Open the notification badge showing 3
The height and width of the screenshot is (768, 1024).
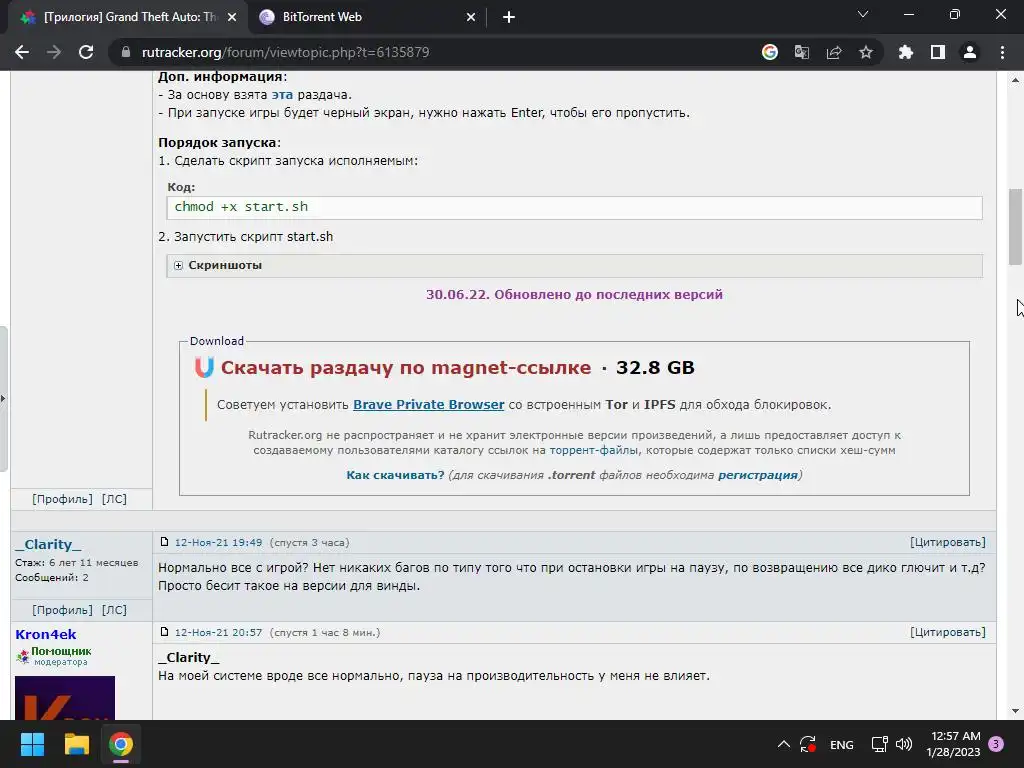point(996,744)
